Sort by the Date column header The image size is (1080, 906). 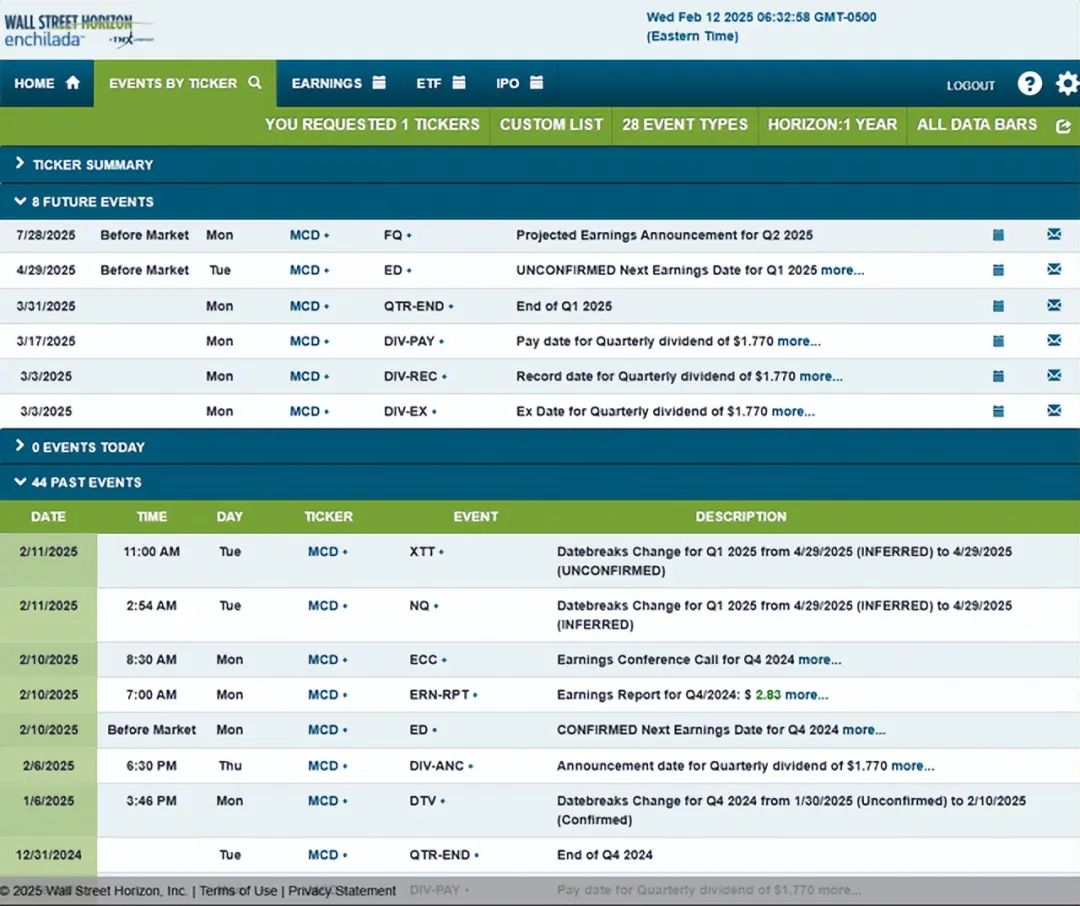pyautogui.click(x=48, y=517)
